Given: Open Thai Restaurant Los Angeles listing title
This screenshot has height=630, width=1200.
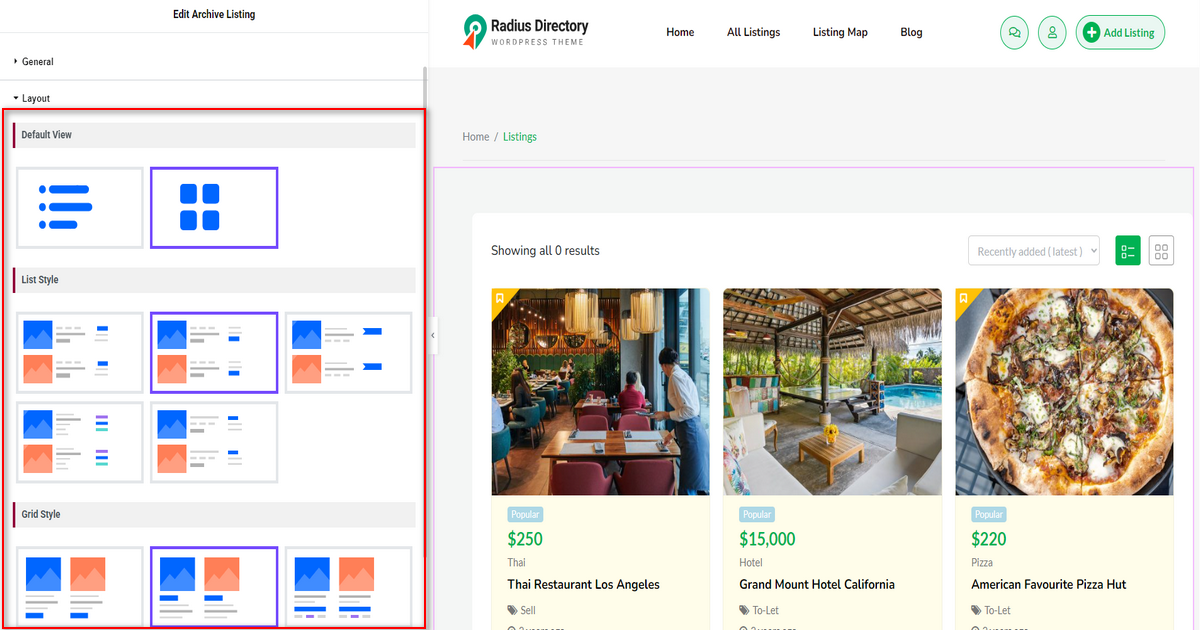Looking at the screenshot, I should [583, 584].
